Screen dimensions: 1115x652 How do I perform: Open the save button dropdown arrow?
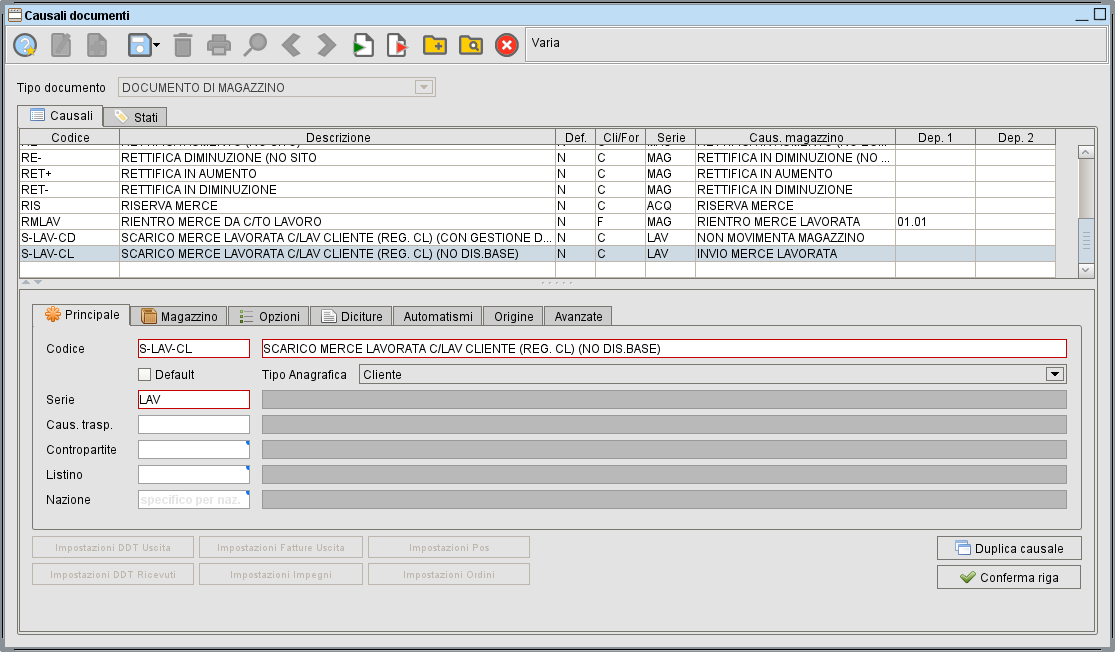[x=157, y=45]
